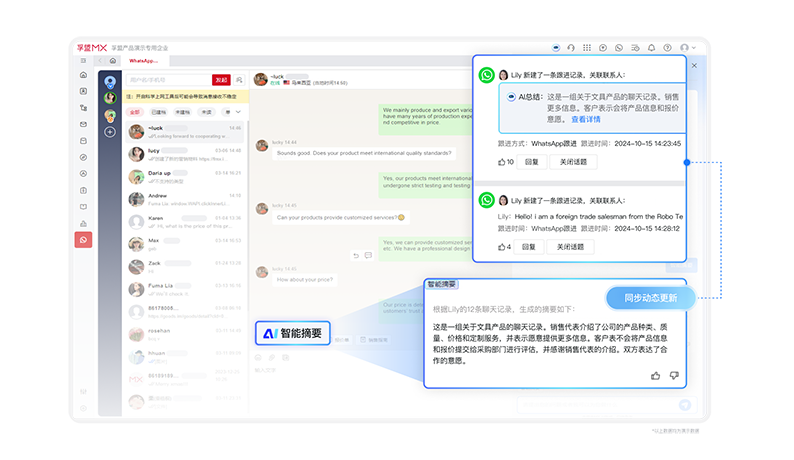This screenshot has width=794, height=460.
Task: Collapse the left sidebar menu toggle
Action: tap(83, 61)
